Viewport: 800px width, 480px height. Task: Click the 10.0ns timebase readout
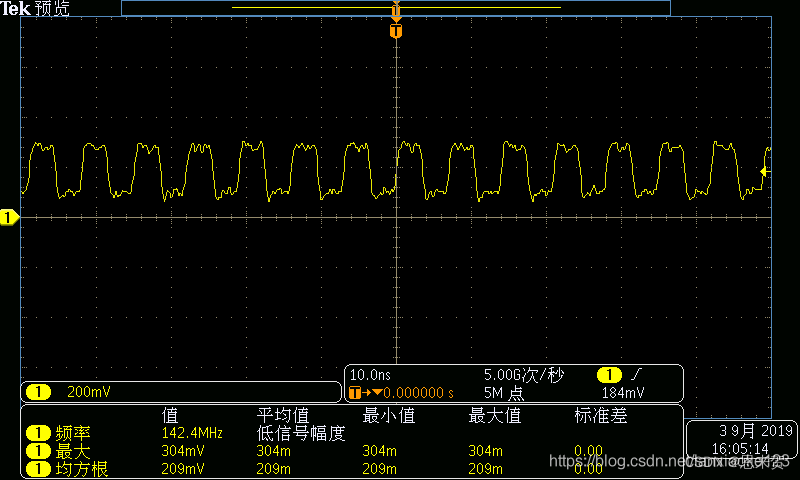click(370, 375)
